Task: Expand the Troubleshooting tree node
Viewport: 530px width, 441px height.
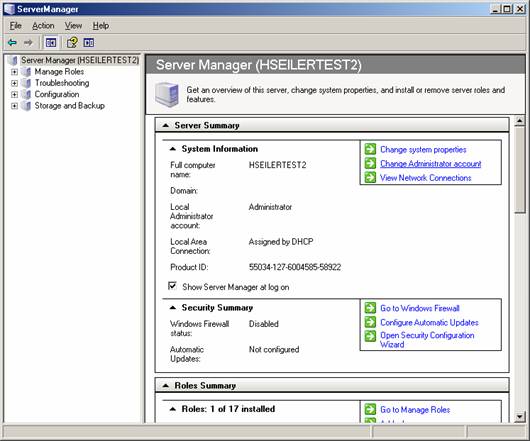Action: (14, 83)
